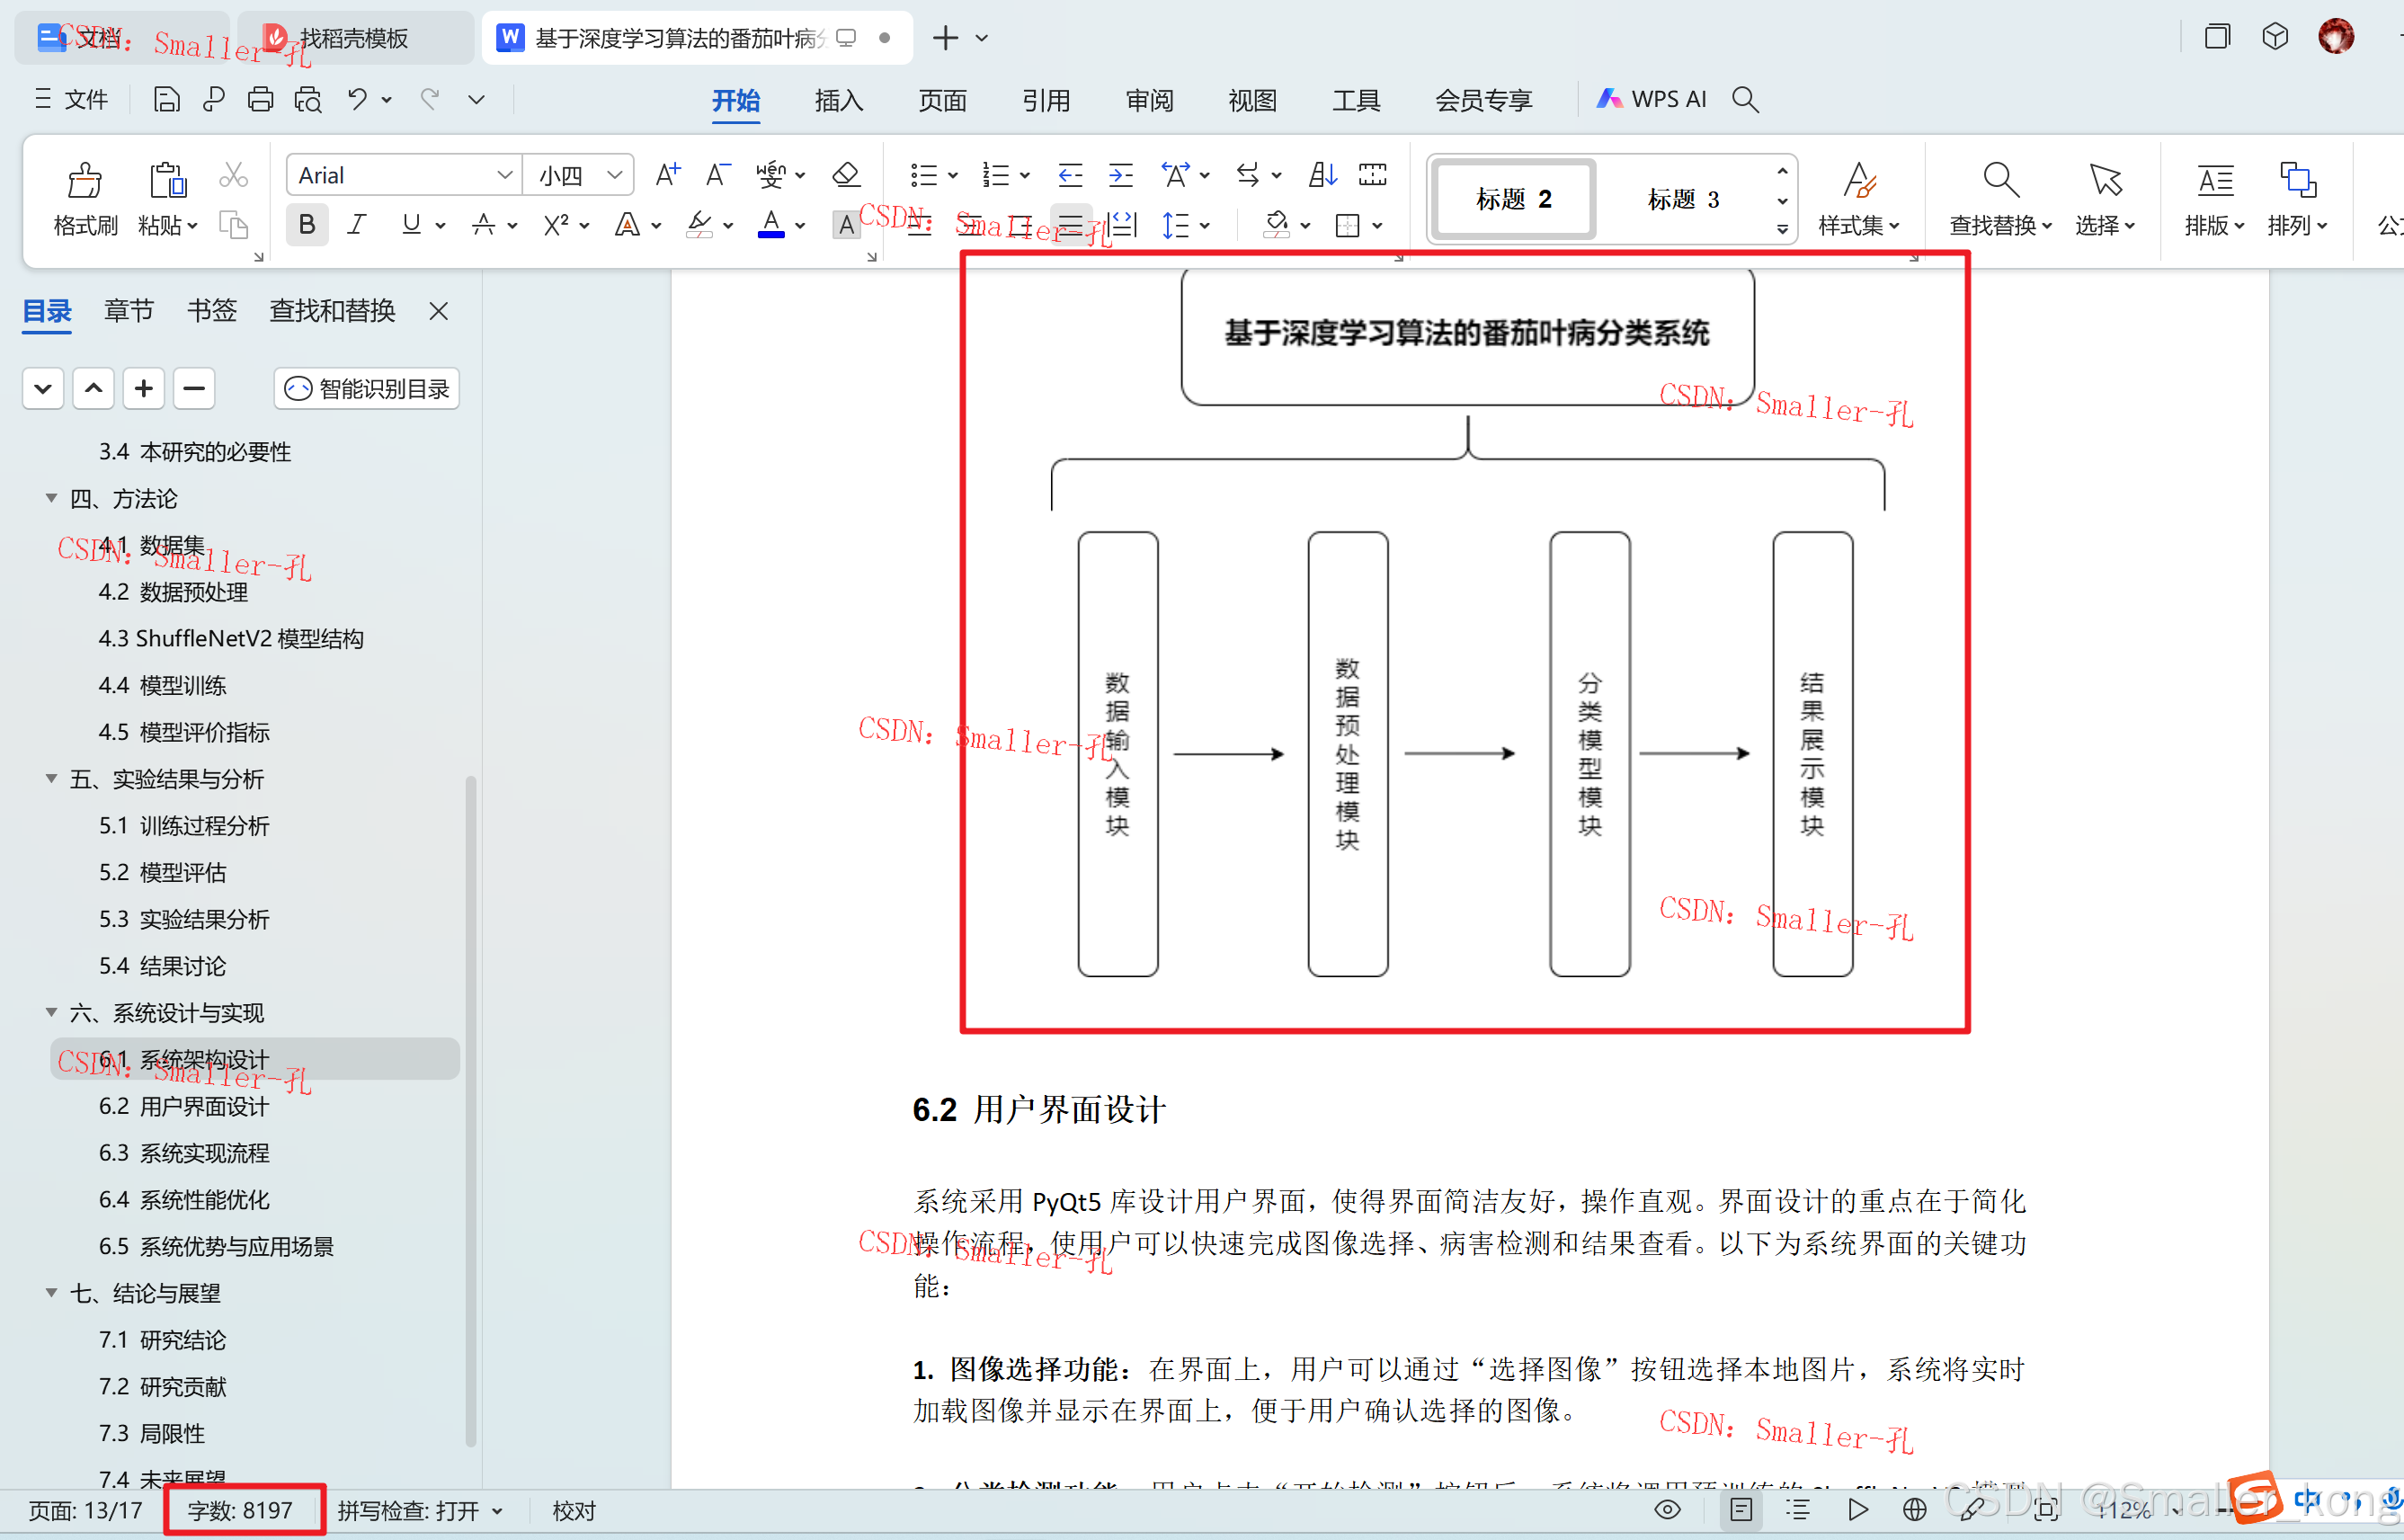The image size is (2404, 1540).
Task: Click the 智能识别目录 button
Action: (367, 388)
